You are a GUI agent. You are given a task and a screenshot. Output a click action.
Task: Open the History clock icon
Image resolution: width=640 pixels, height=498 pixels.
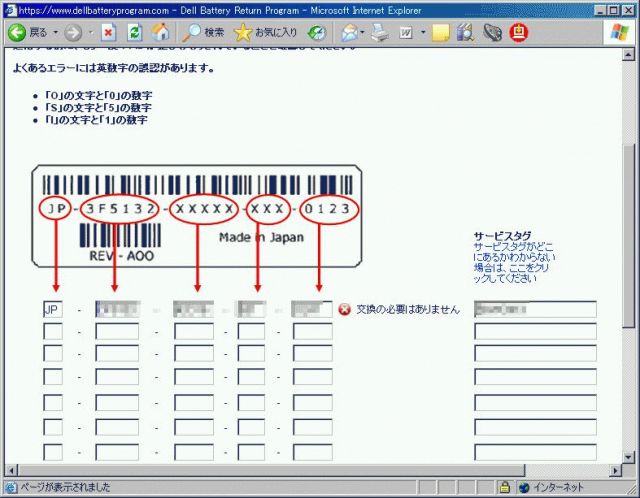coord(317,33)
